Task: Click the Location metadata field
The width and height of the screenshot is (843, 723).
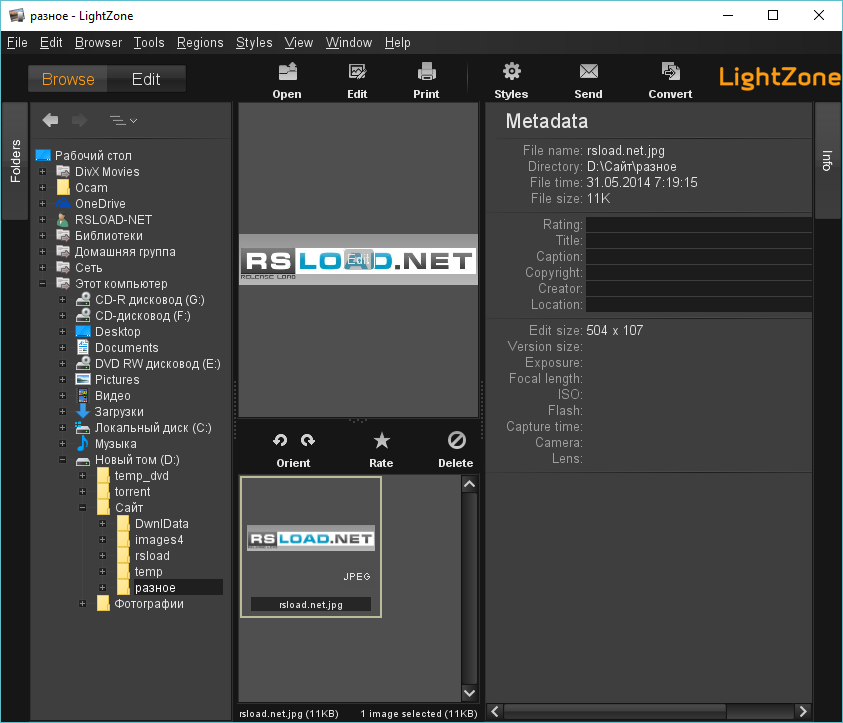Action: click(698, 304)
